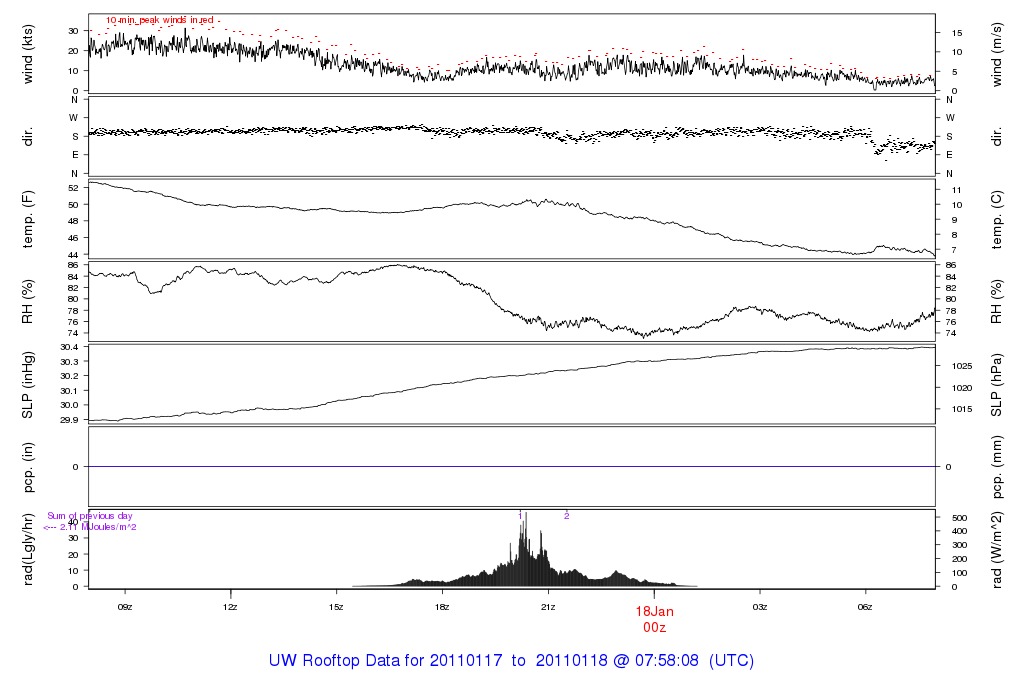Screen dimensions: 1024x700
Task: Click the red '00z' time label
Action: 654,628
